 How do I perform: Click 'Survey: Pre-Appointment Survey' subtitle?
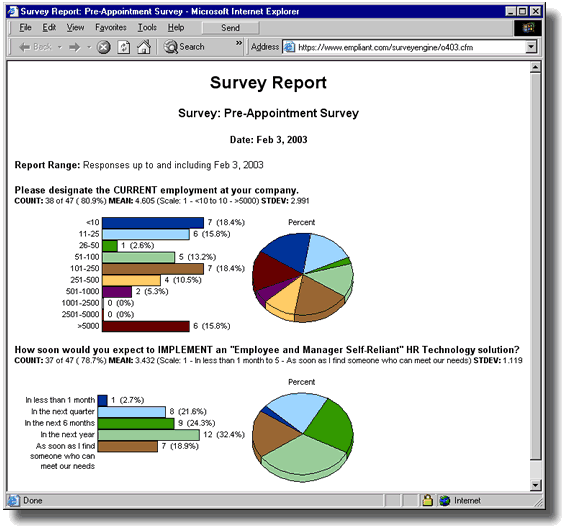pos(268,113)
